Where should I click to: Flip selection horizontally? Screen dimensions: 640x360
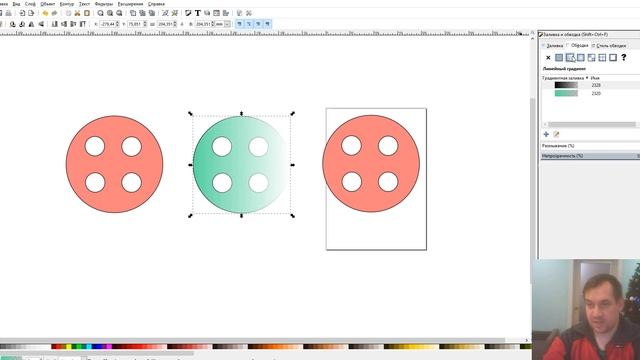[31, 24]
